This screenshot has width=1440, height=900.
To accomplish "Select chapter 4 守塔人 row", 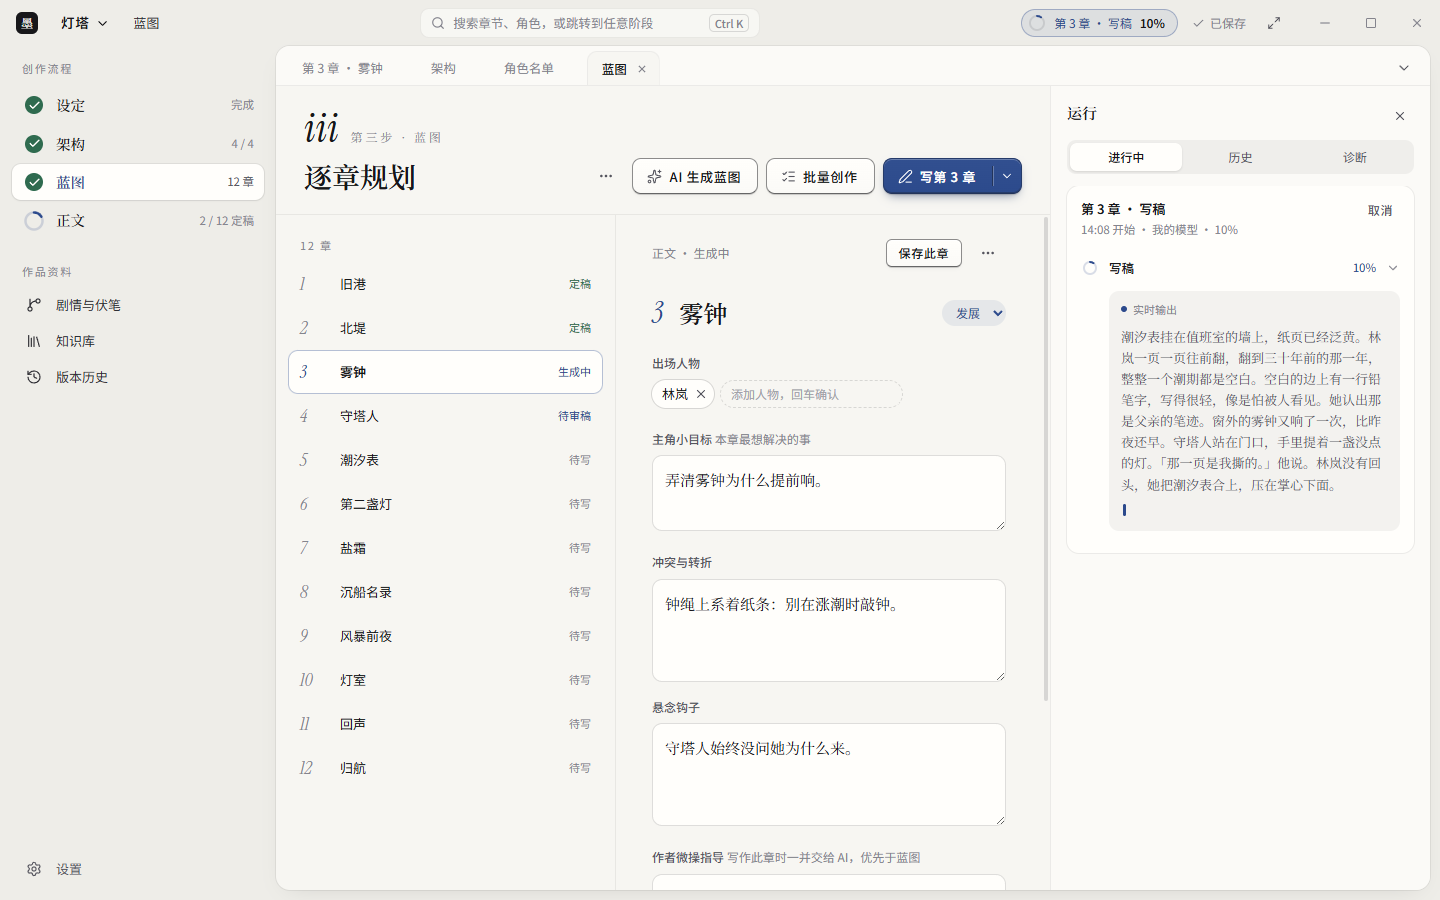I will (x=445, y=416).
